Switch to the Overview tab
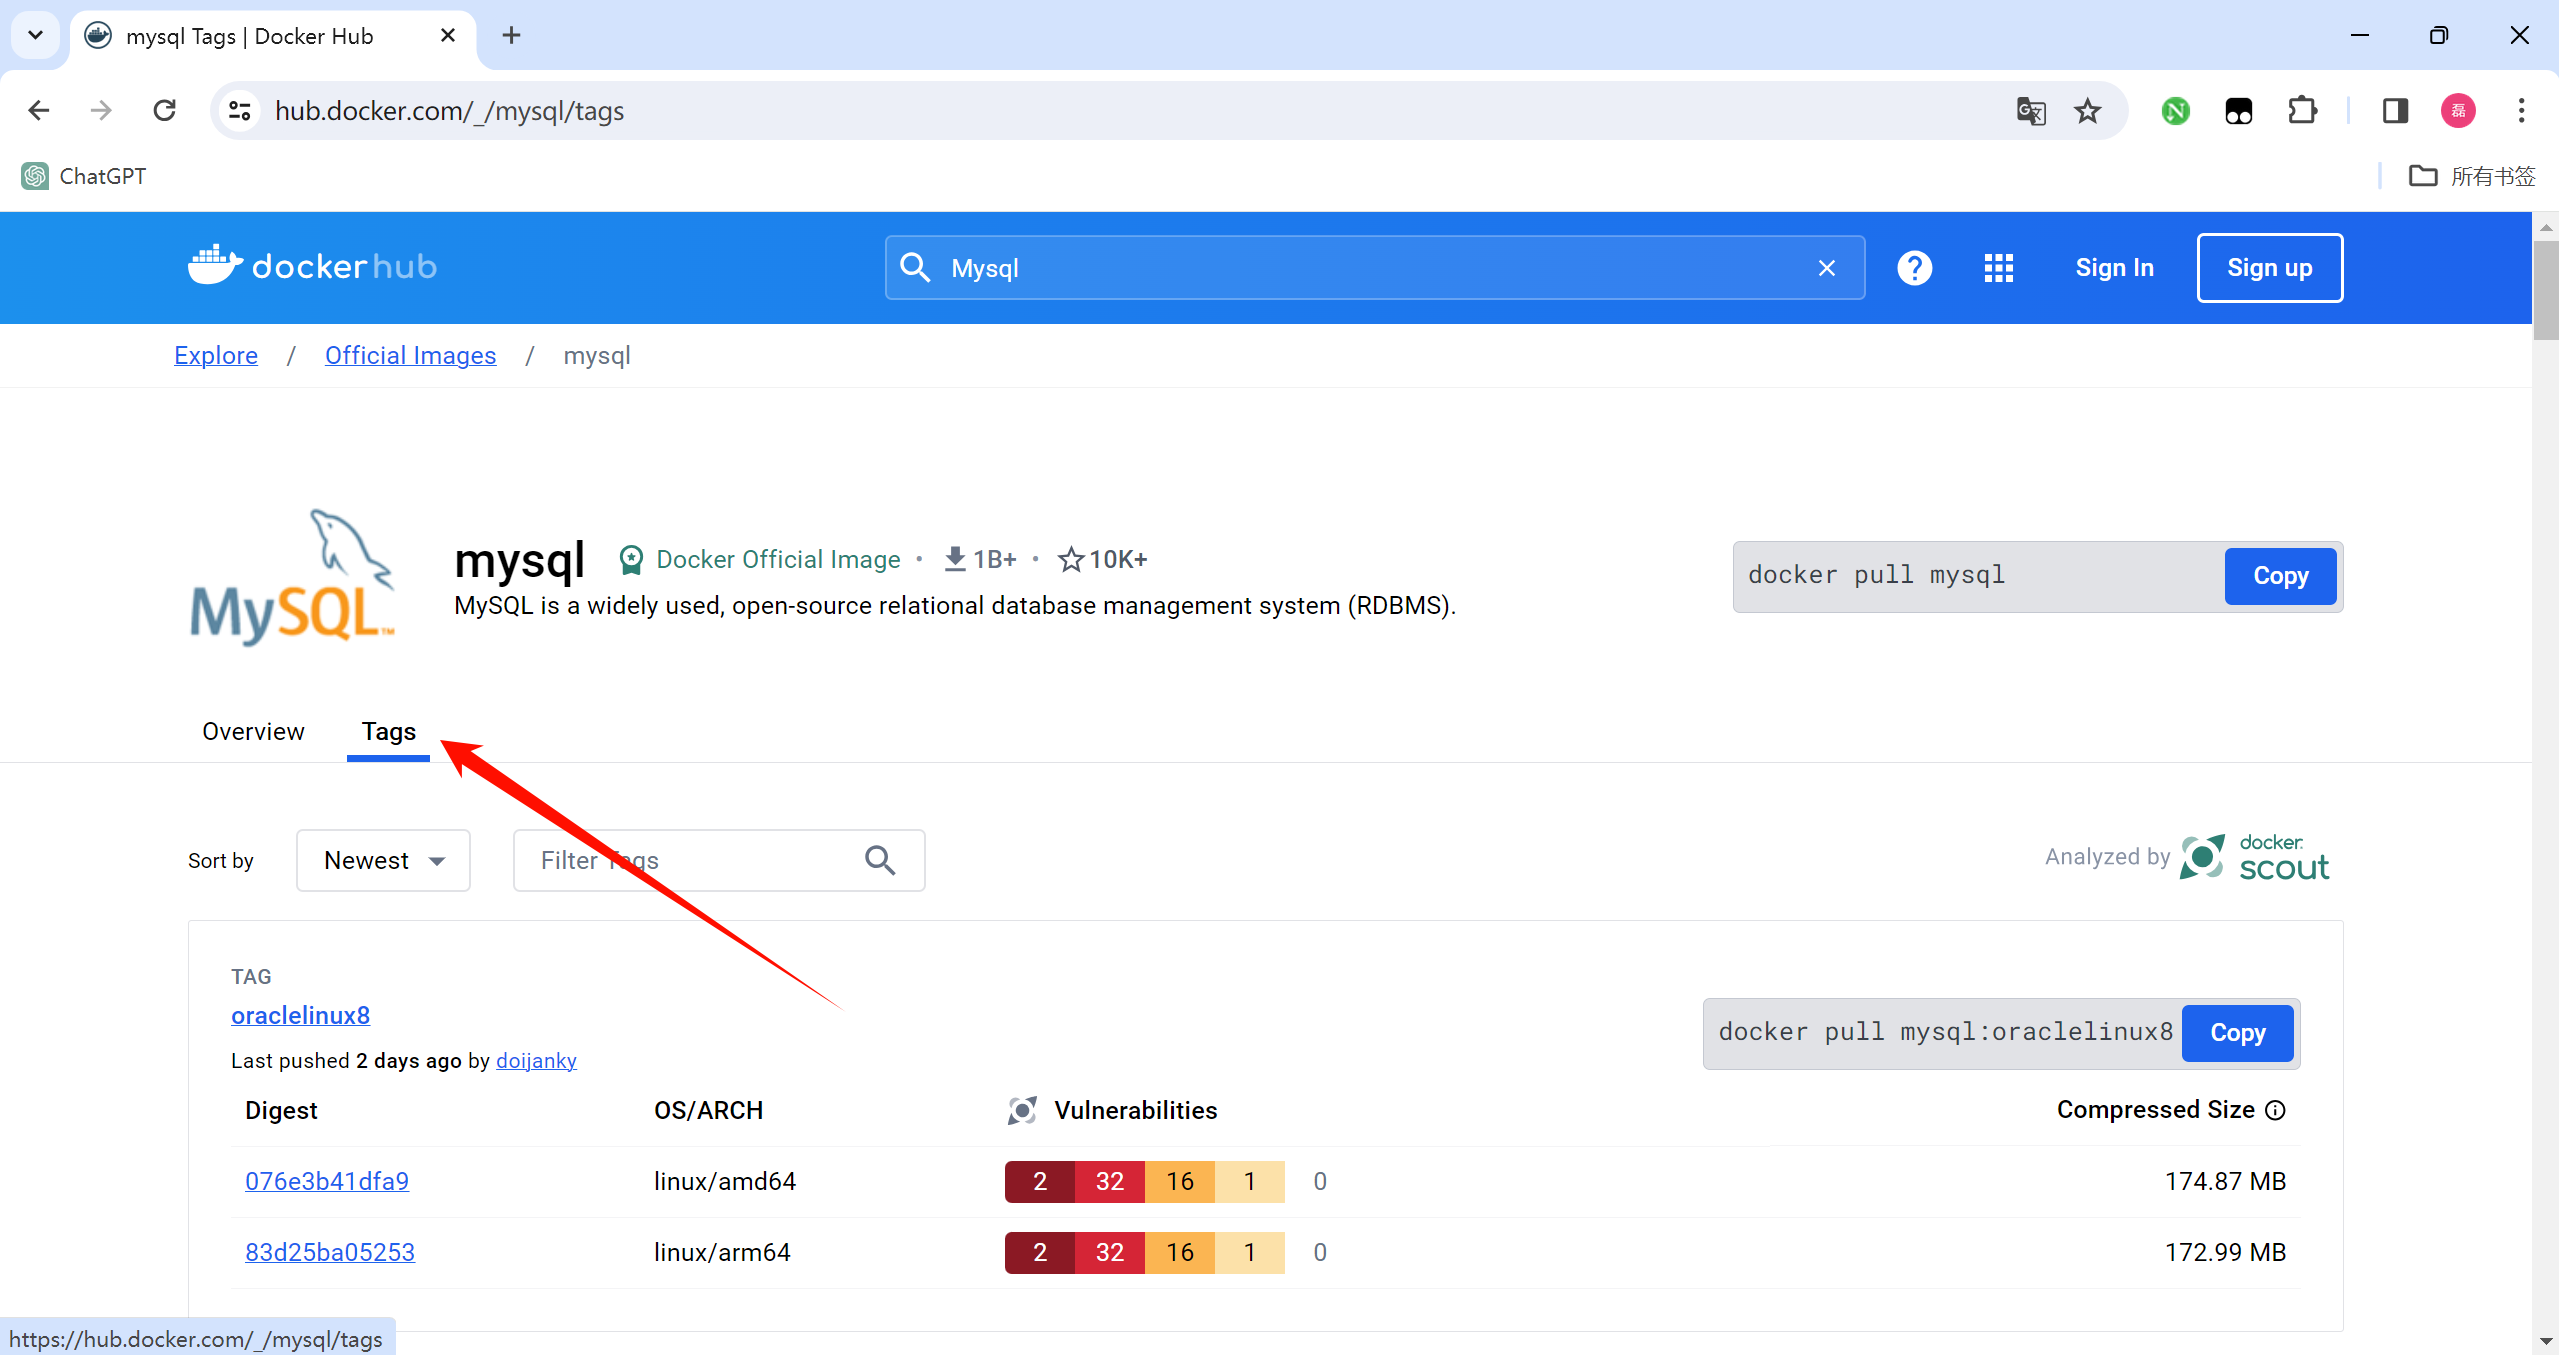This screenshot has height=1355, width=2559. click(x=253, y=731)
